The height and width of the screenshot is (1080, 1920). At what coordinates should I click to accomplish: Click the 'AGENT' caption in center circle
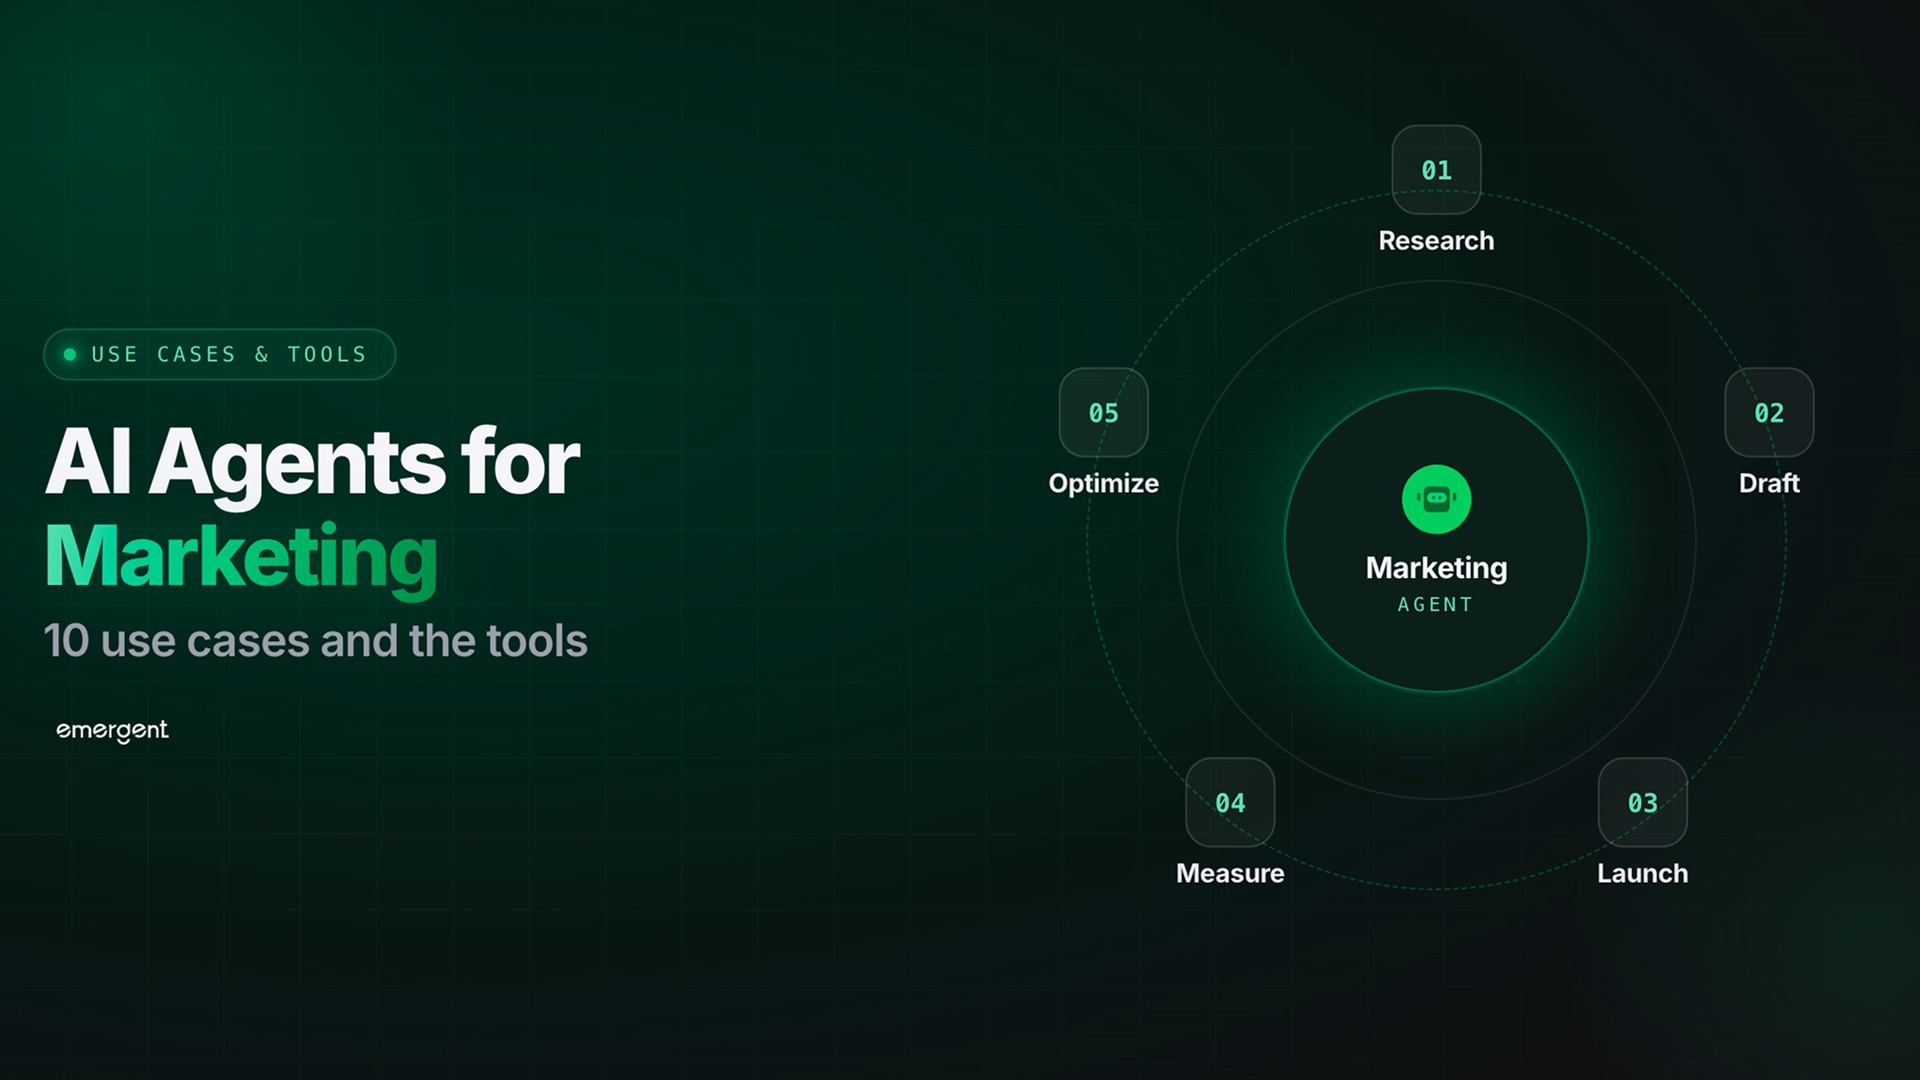pyautogui.click(x=1435, y=605)
